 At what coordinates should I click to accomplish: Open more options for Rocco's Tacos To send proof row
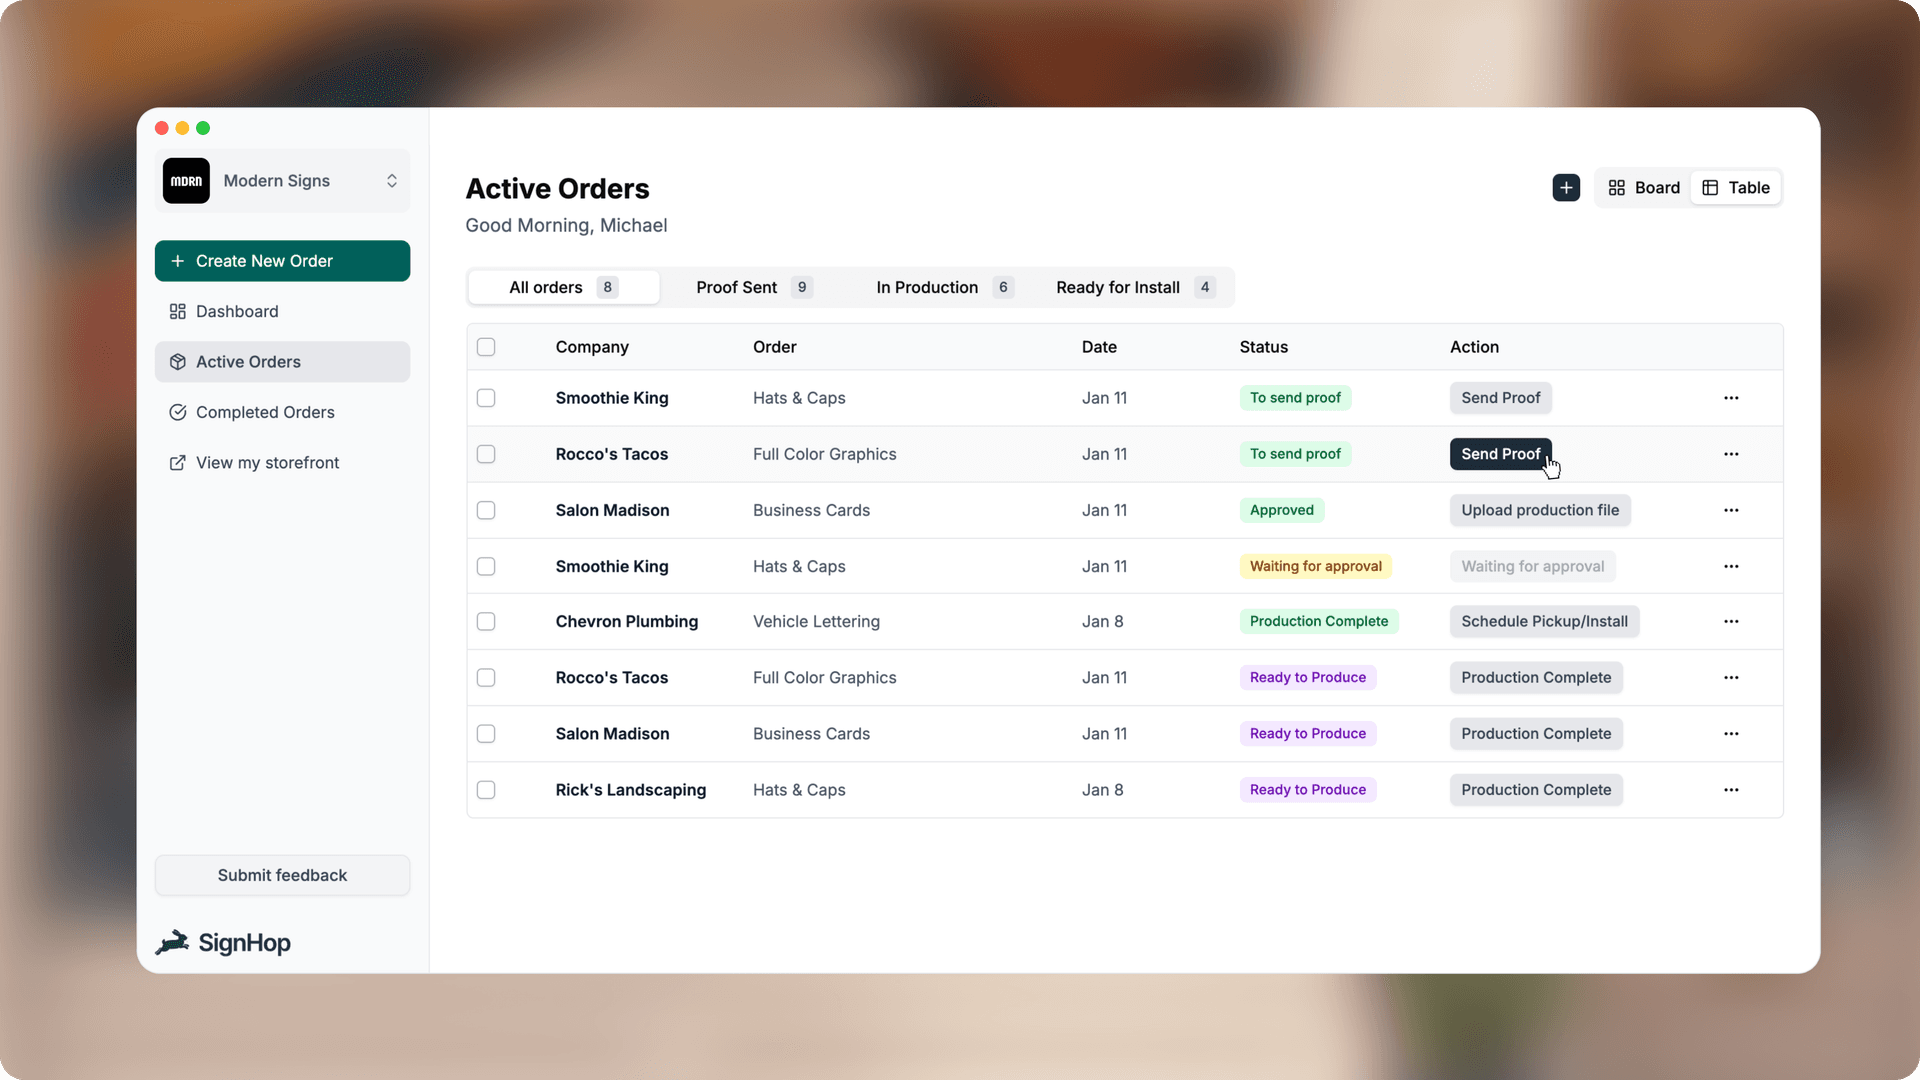point(1731,454)
